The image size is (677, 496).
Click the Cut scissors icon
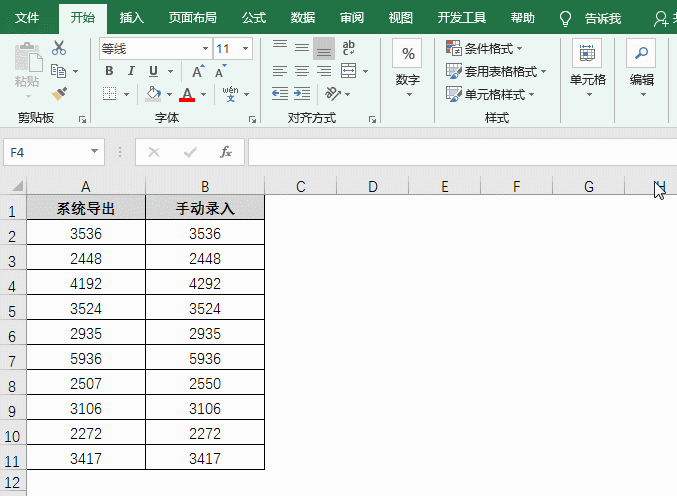[x=59, y=48]
